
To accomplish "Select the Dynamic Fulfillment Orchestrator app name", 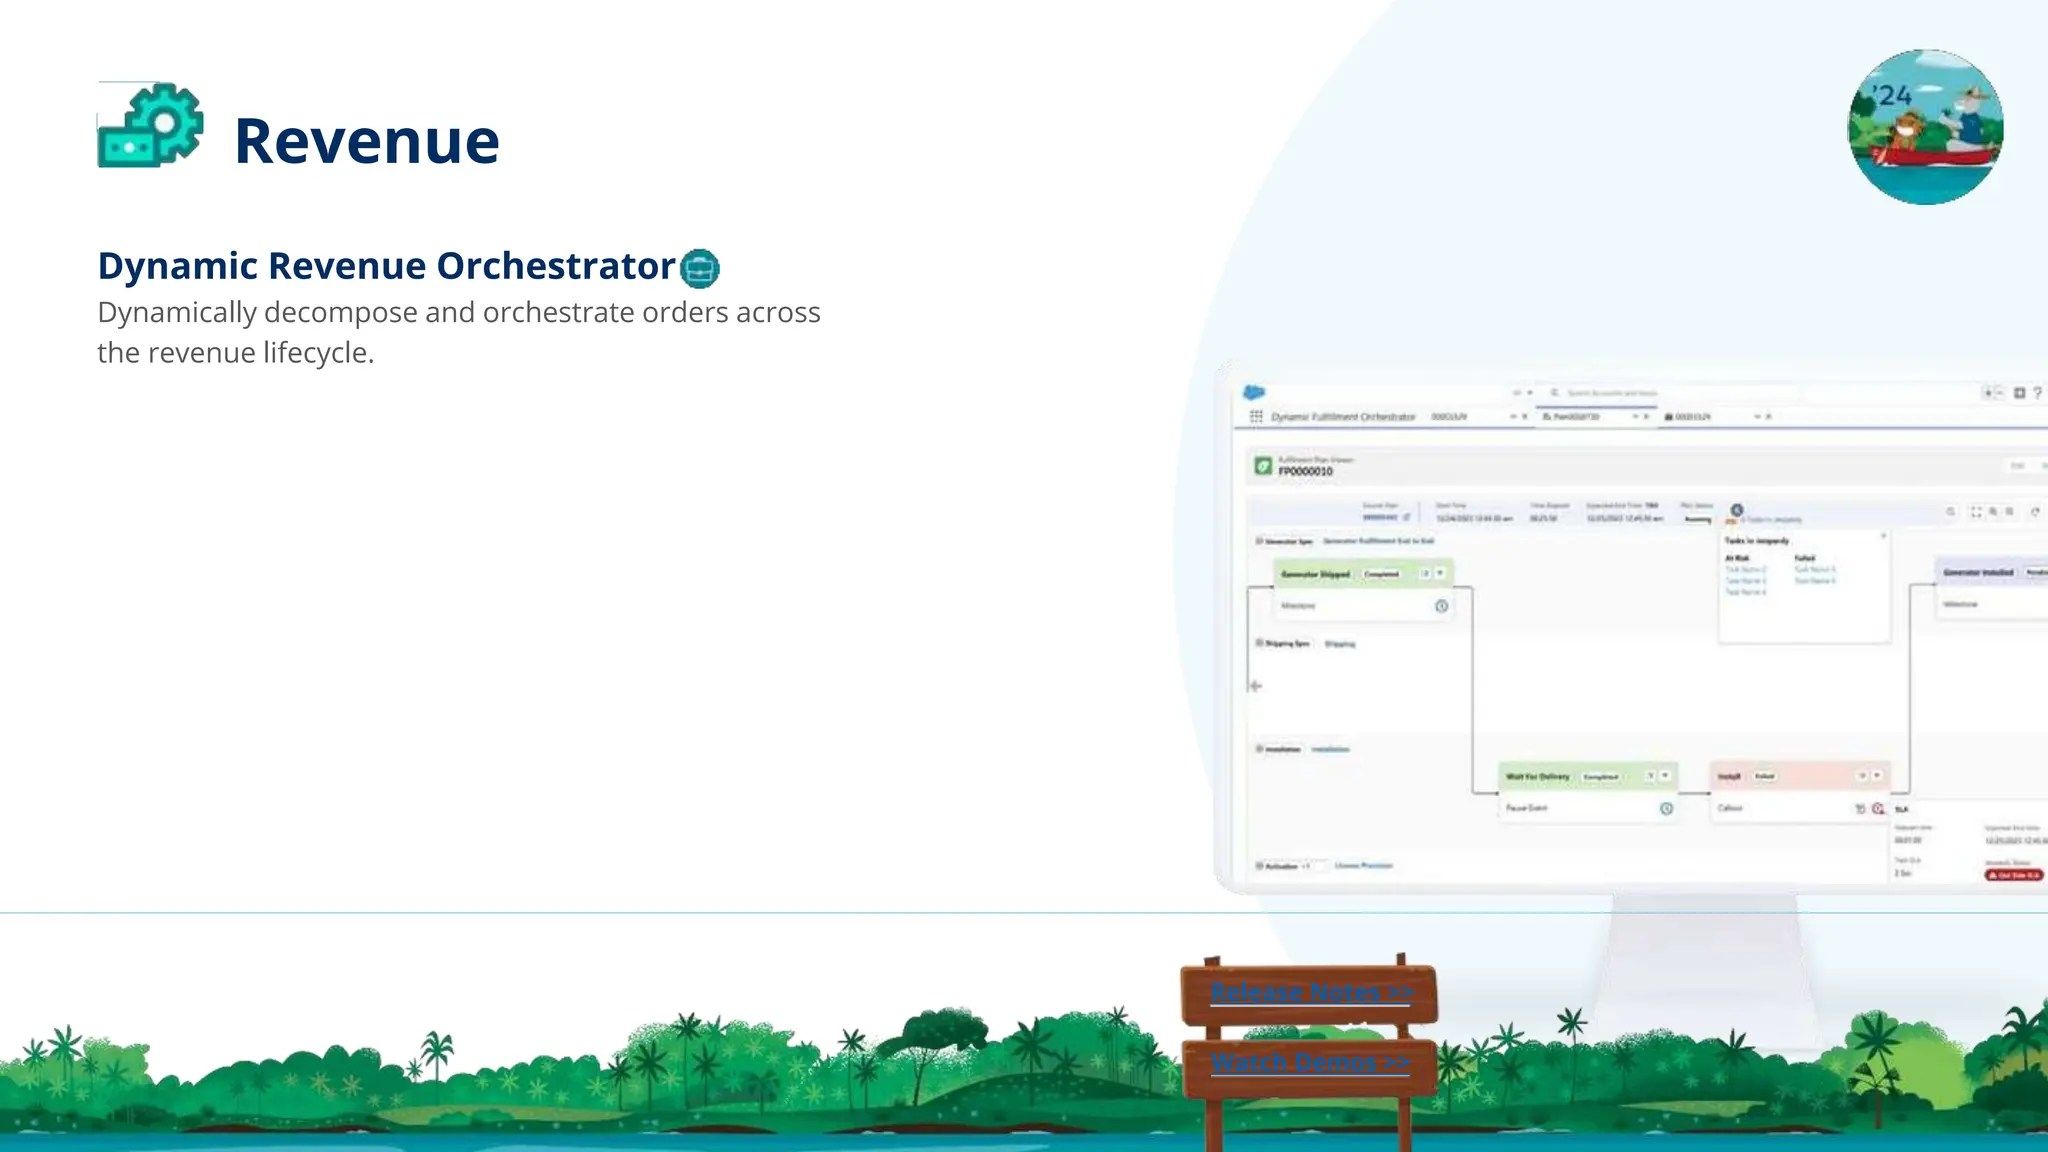I will (1343, 417).
